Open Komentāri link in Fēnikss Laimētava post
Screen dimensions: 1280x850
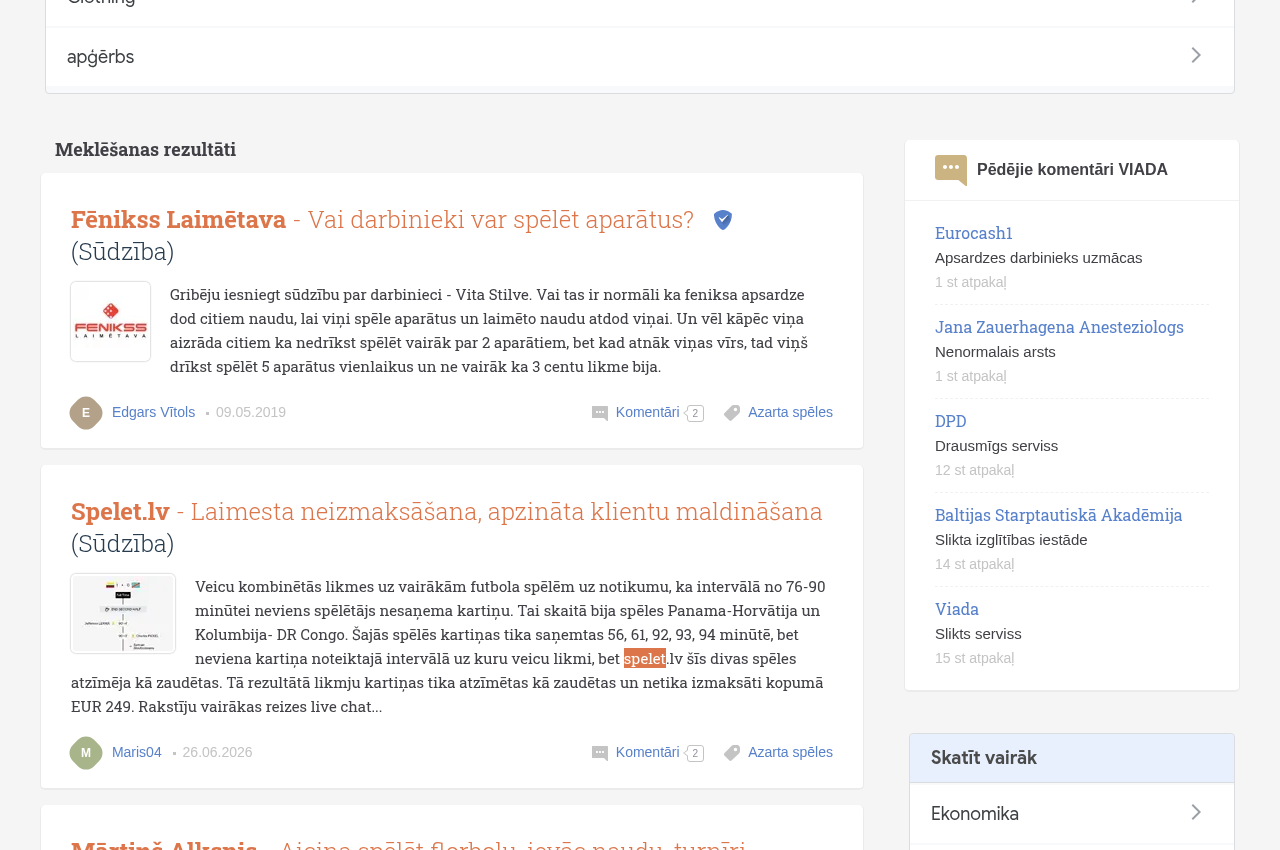coord(648,412)
